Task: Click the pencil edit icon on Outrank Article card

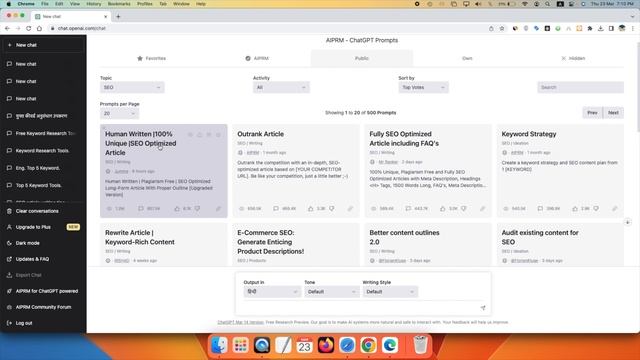Action: tap(350, 209)
